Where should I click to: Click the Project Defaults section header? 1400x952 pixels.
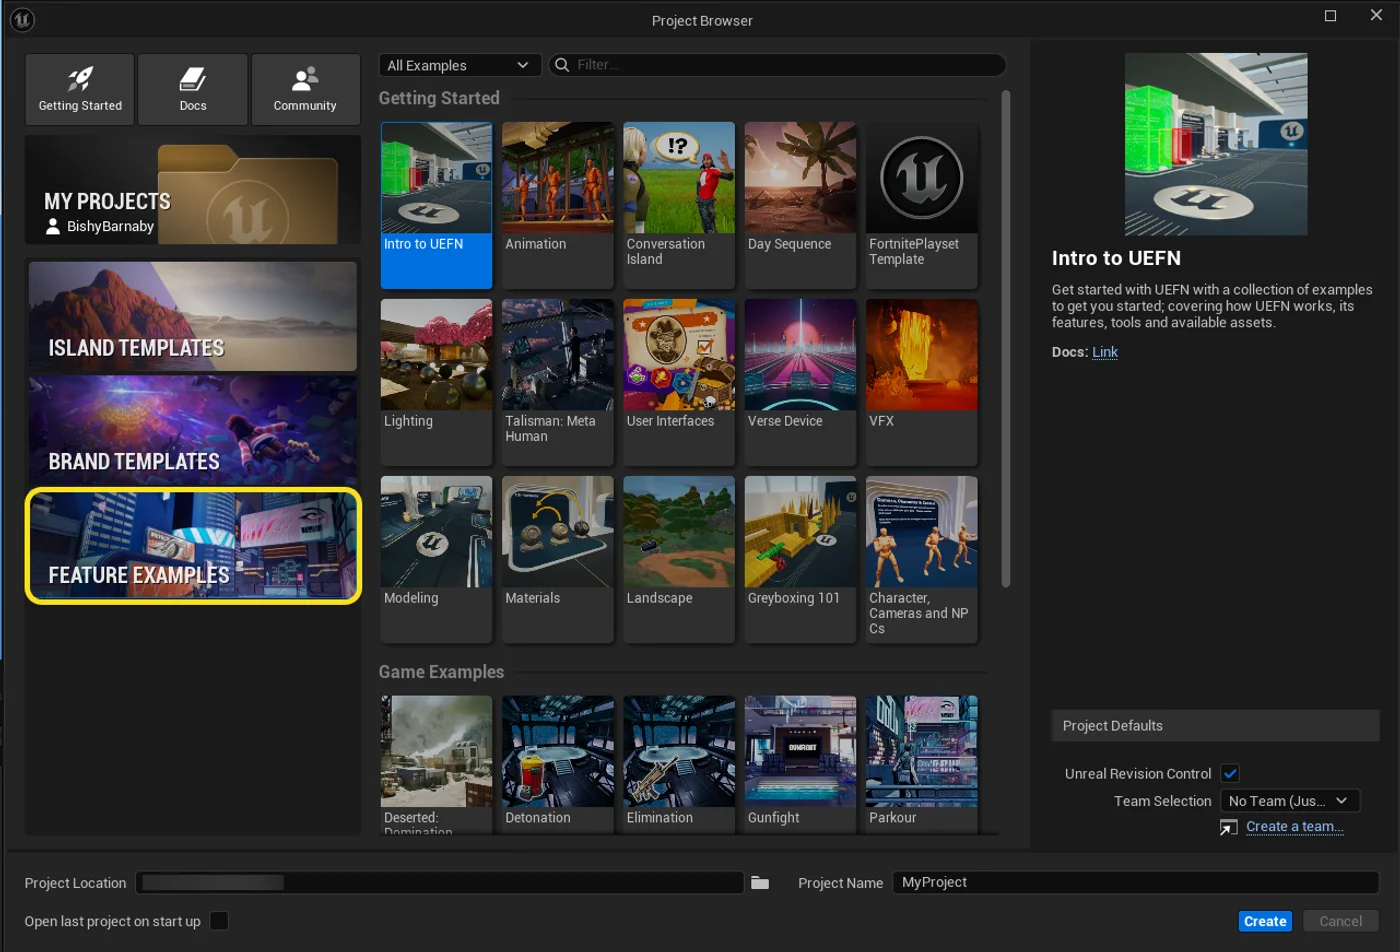(1215, 726)
